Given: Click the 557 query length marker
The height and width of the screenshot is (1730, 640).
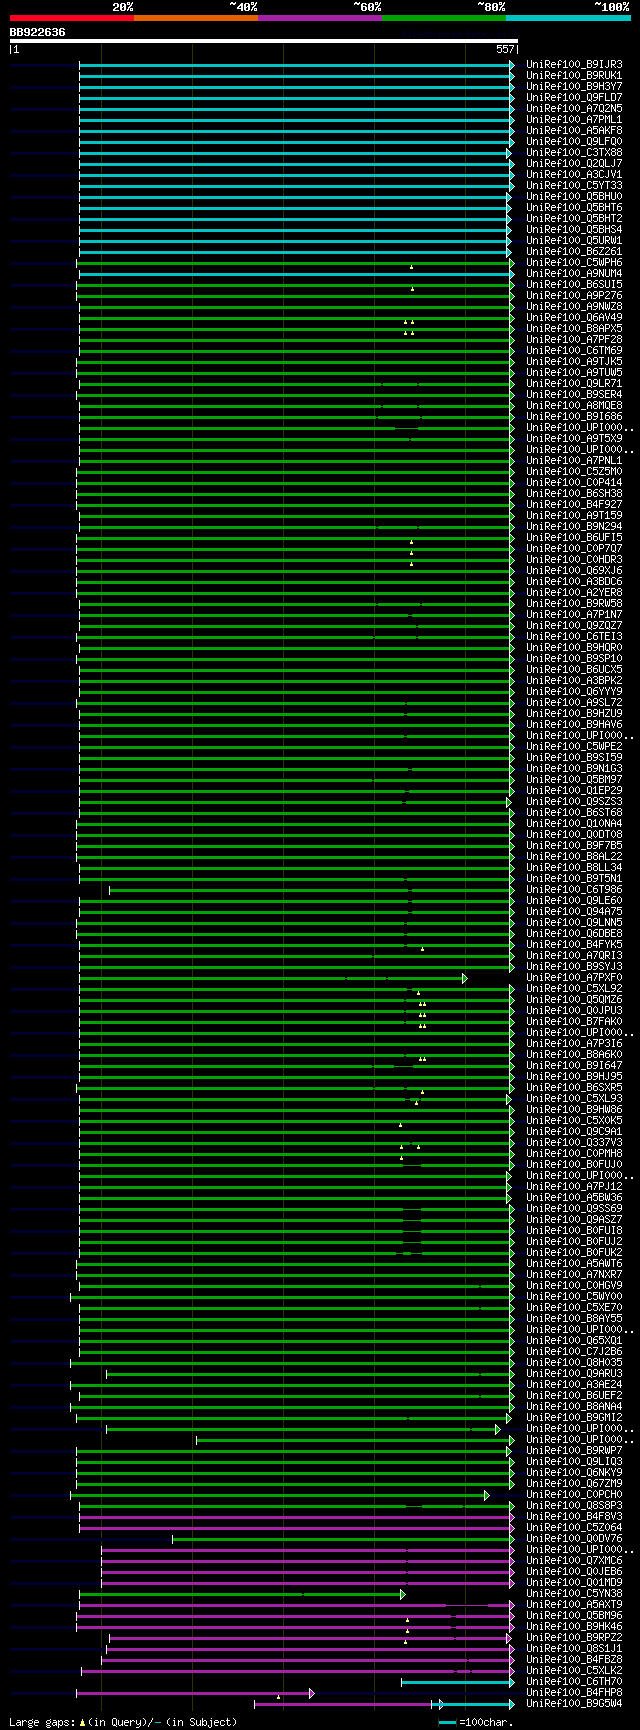Looking at the screenshot, I should click(505, 49).
